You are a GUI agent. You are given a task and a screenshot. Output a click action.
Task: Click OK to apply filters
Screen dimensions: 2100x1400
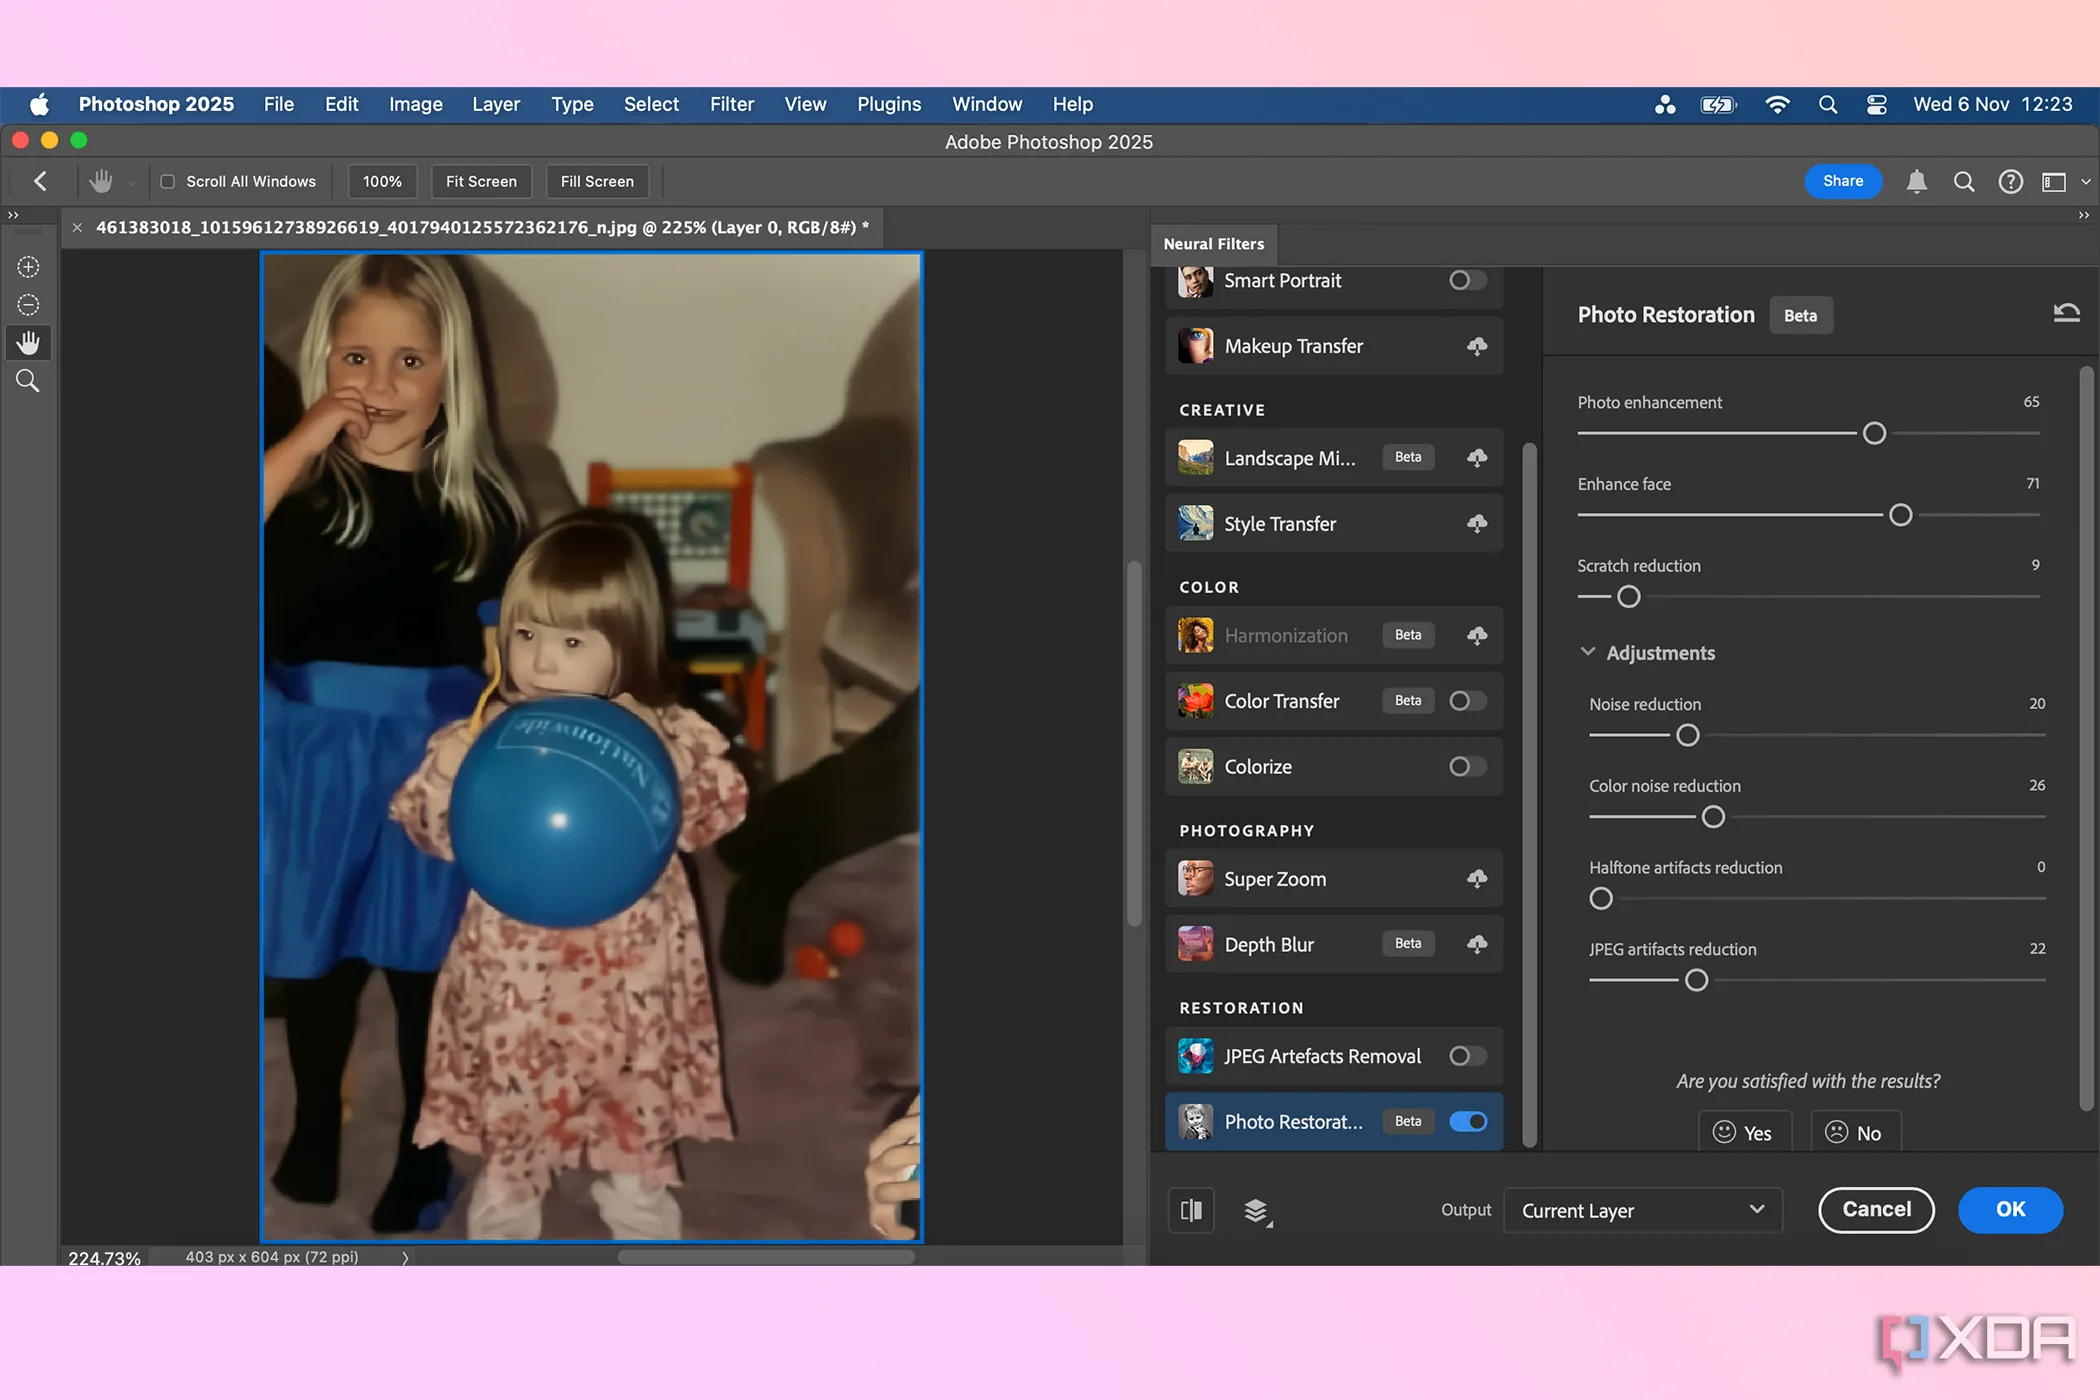[2010, 1210]
